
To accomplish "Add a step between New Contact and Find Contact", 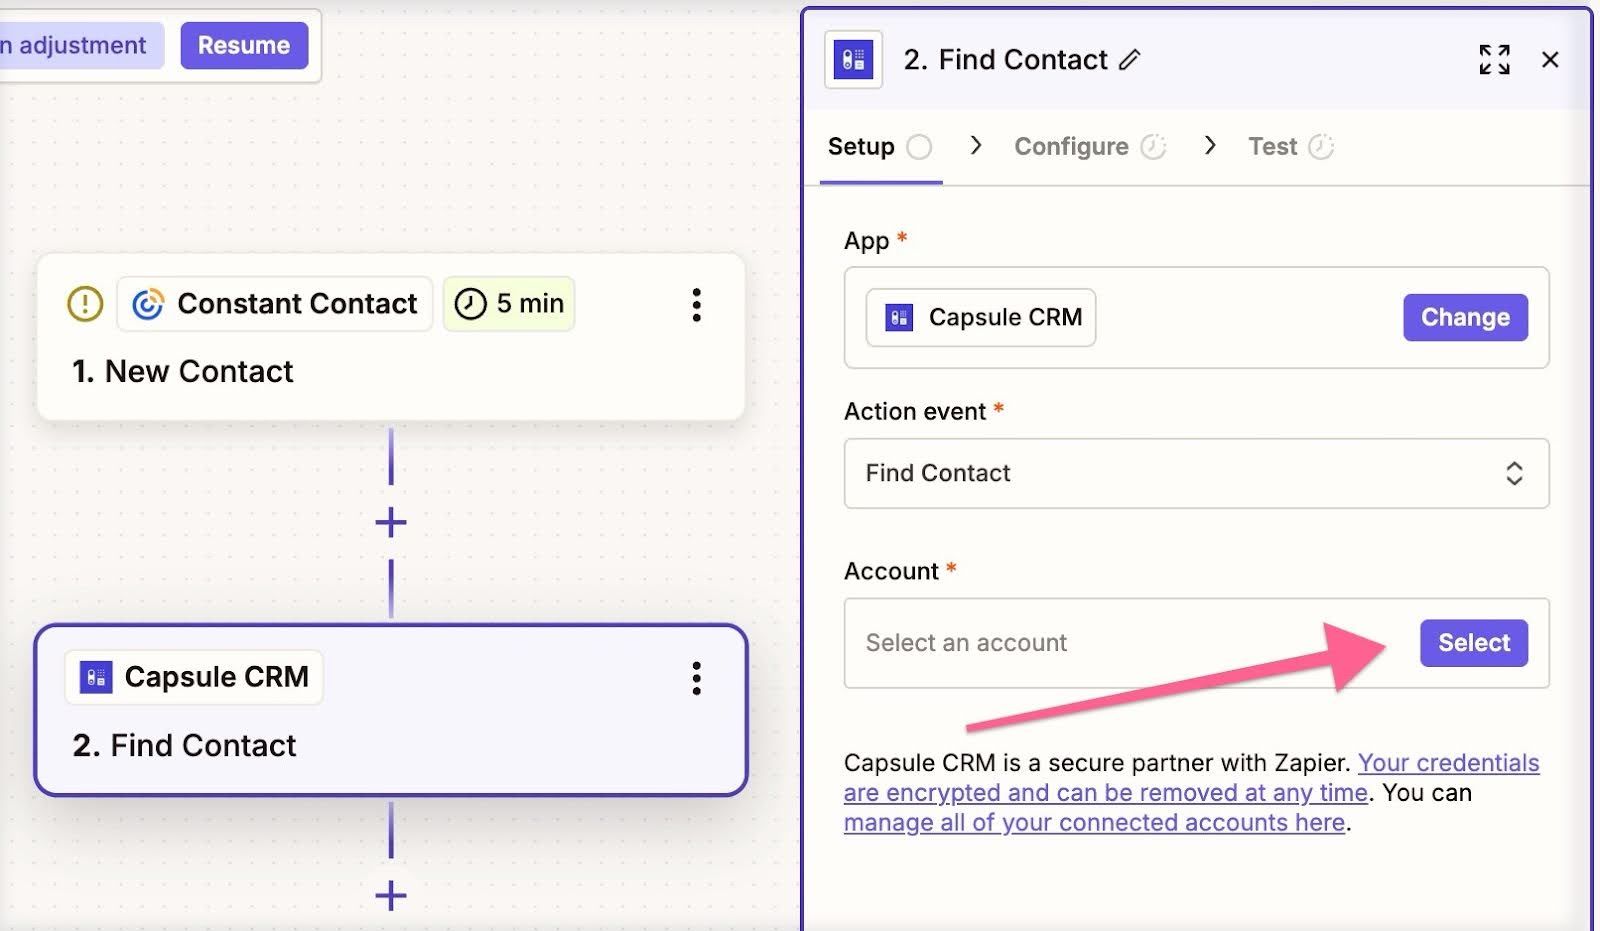I will 391,522.
